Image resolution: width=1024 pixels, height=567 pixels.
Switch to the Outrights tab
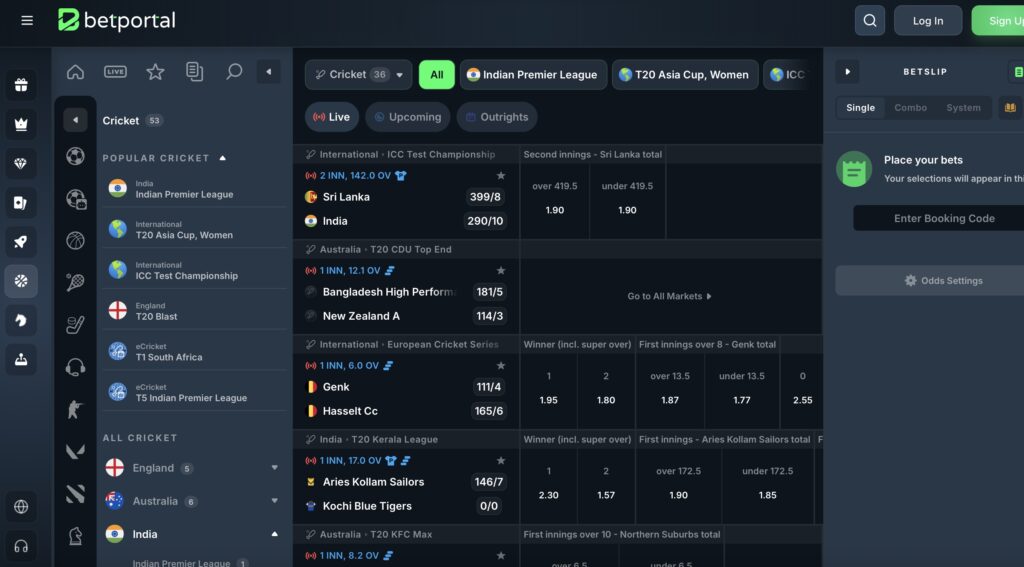tap(497, 117)
